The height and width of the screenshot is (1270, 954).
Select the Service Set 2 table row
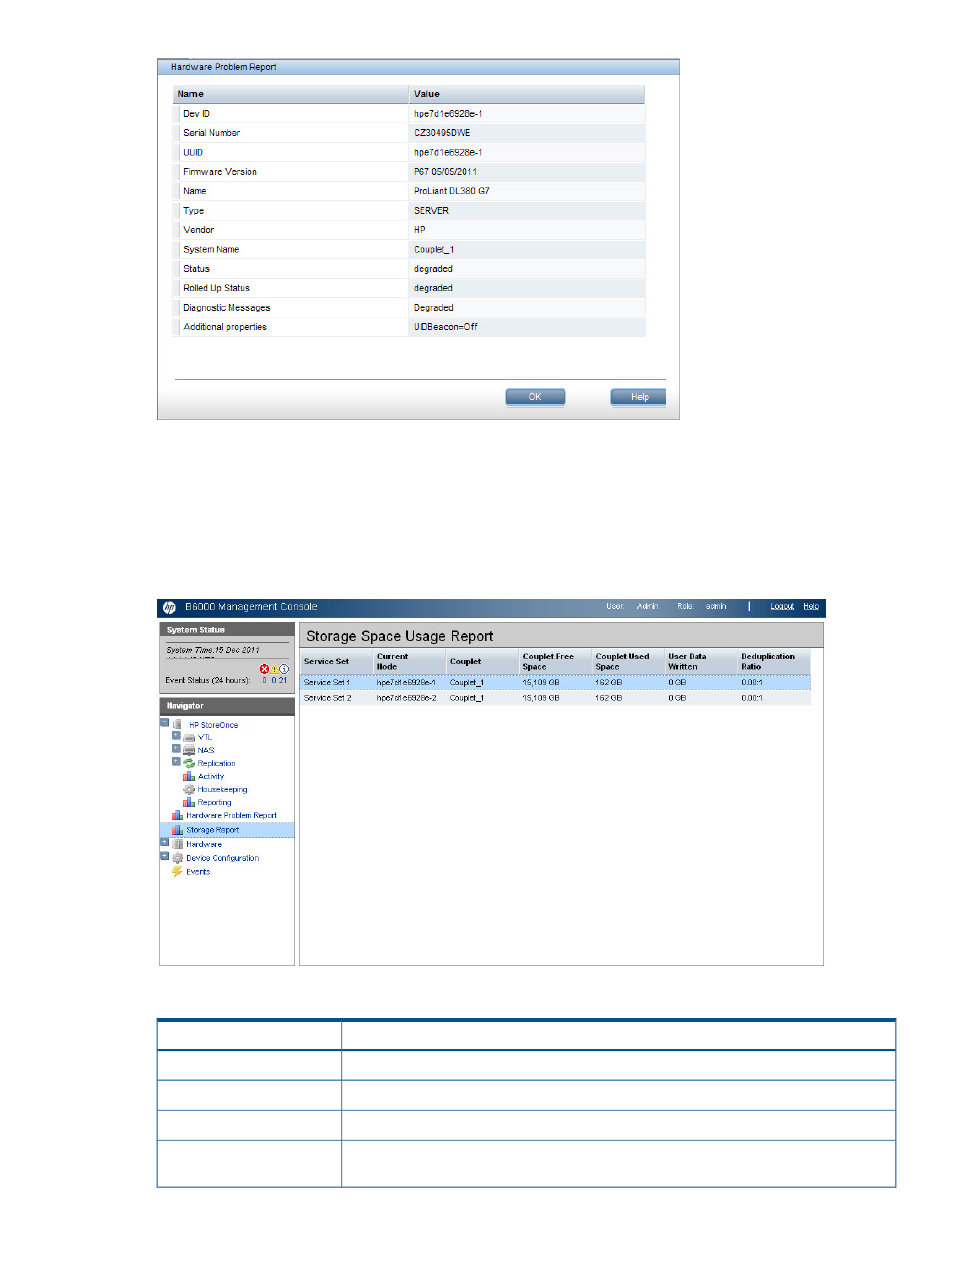point(555,698)
